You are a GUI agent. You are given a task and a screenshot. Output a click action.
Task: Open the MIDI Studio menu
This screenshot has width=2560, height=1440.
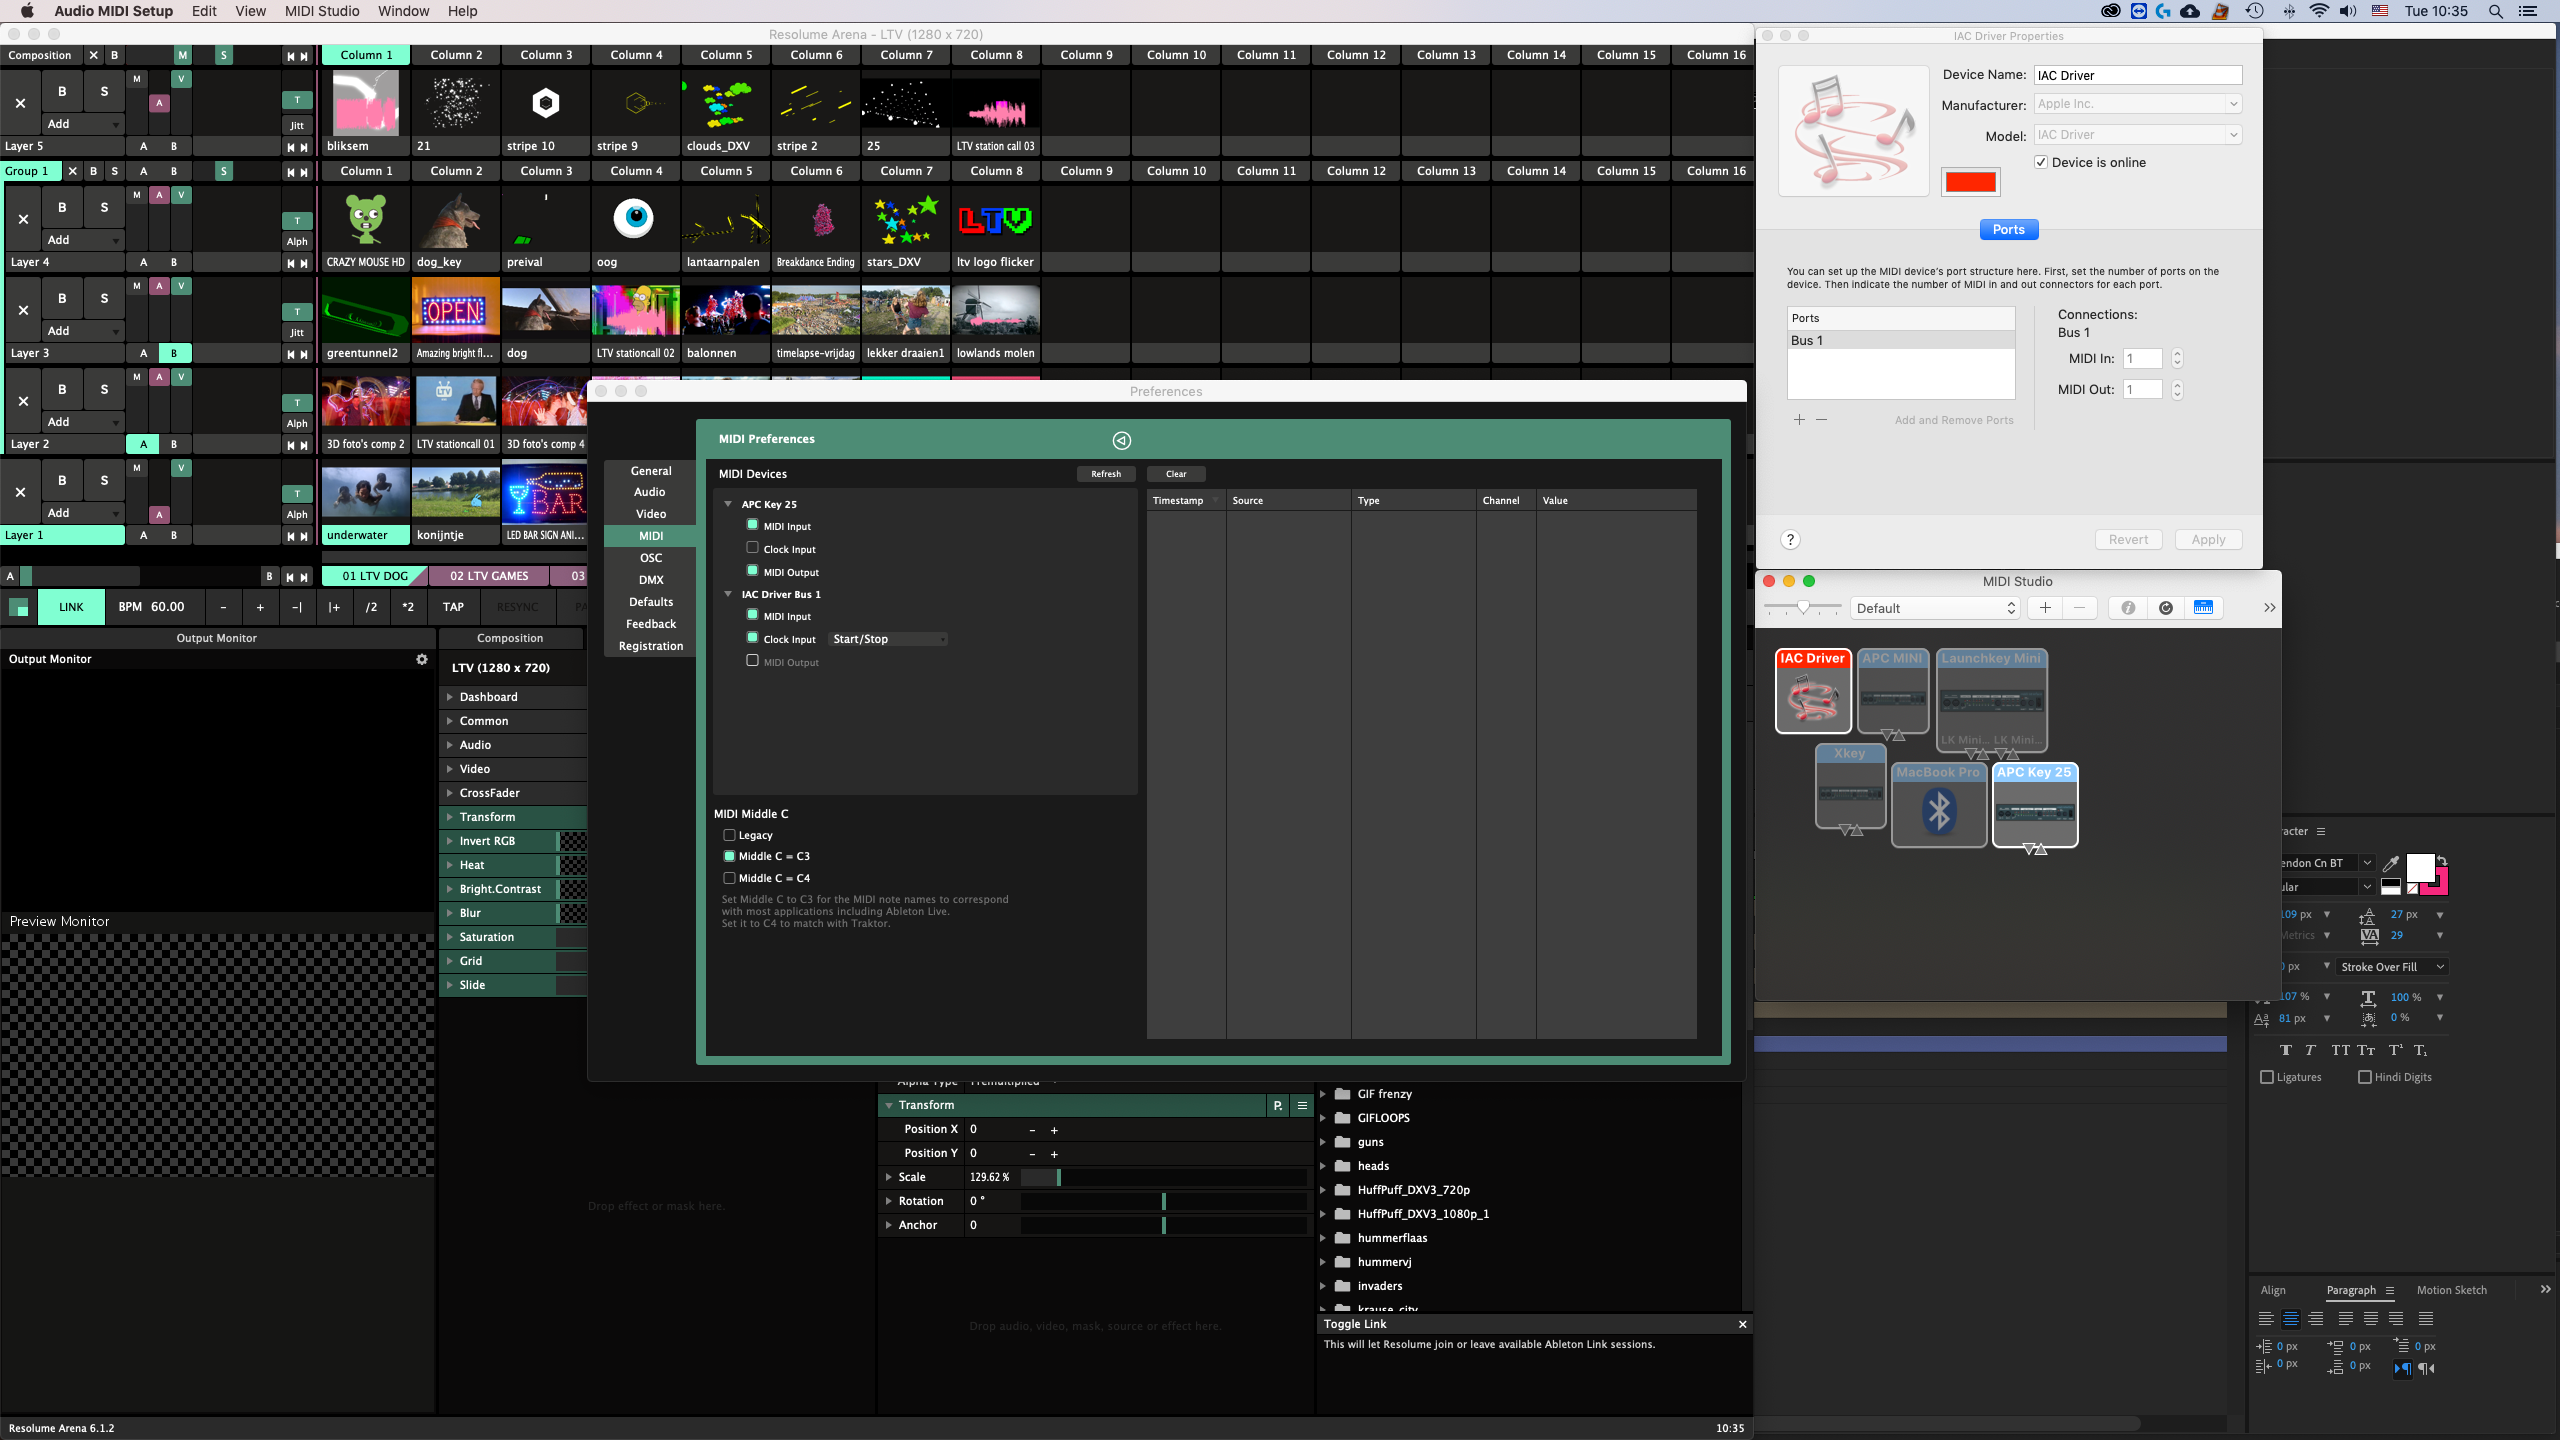tap(321, 11)
